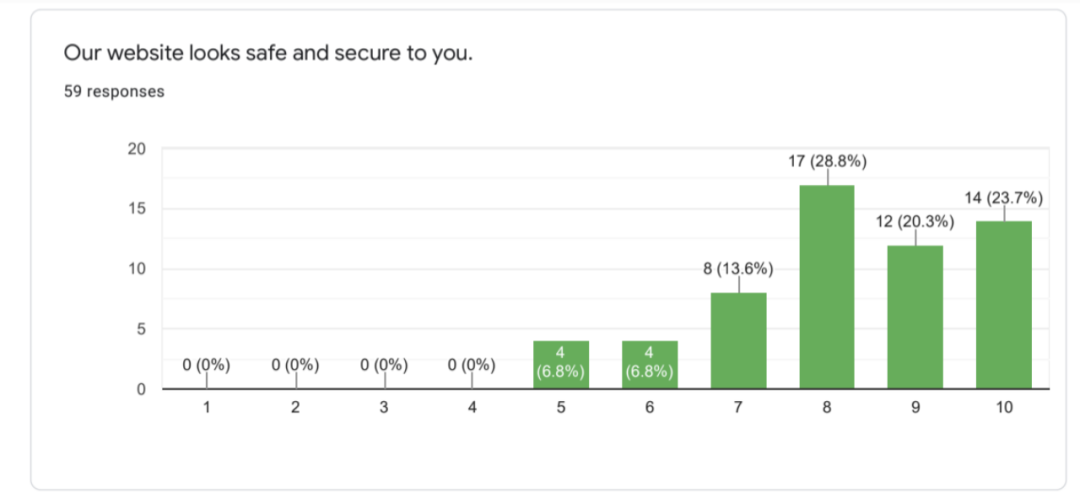This screenshot has height=504, width=1080.
Task: Click y-axis label 20
Action: pos(137,150)
